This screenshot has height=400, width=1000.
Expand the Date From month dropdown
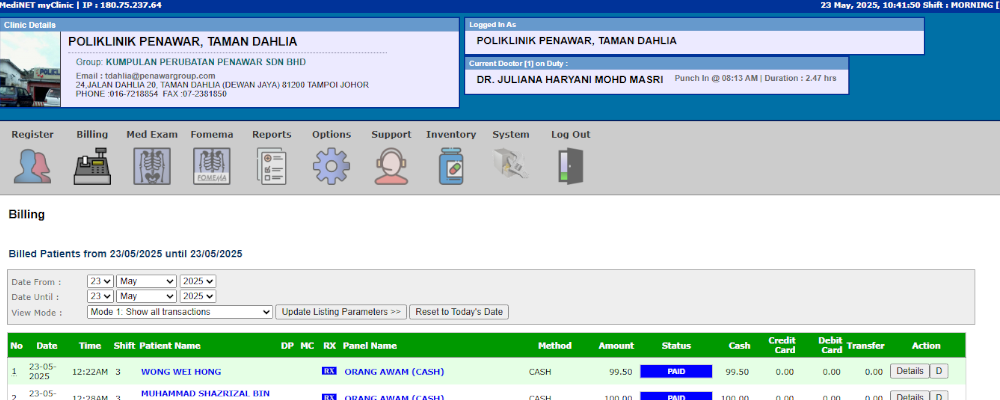tap(146, 282)
